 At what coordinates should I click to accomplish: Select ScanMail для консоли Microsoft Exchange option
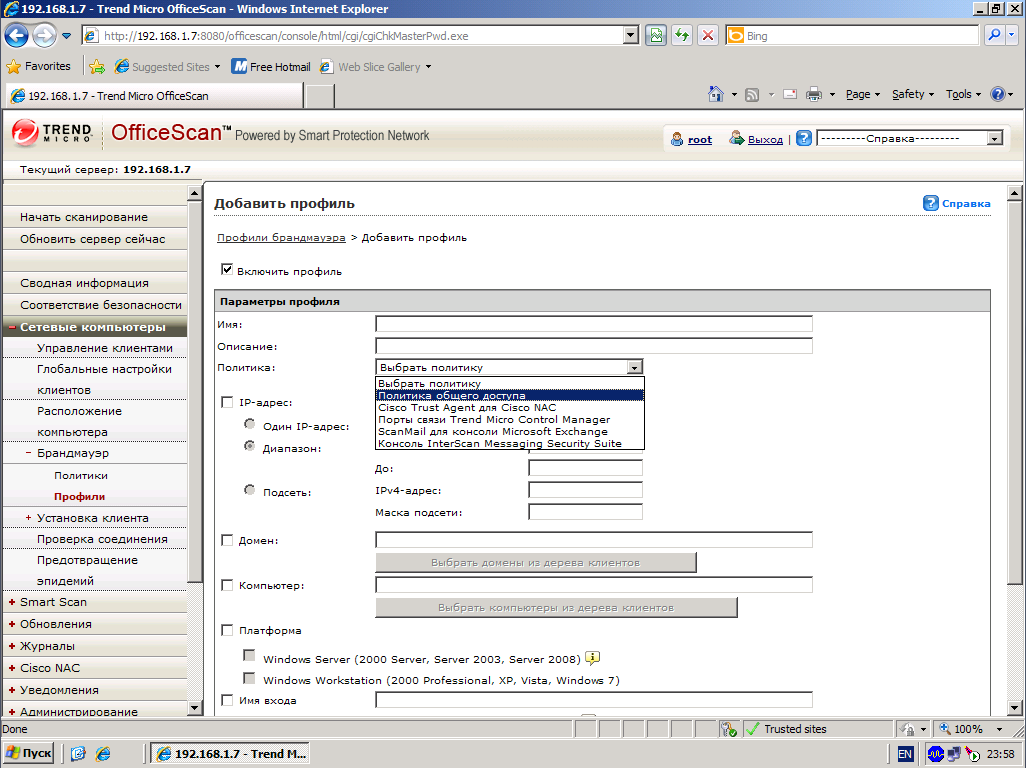[x=510, y=432]
